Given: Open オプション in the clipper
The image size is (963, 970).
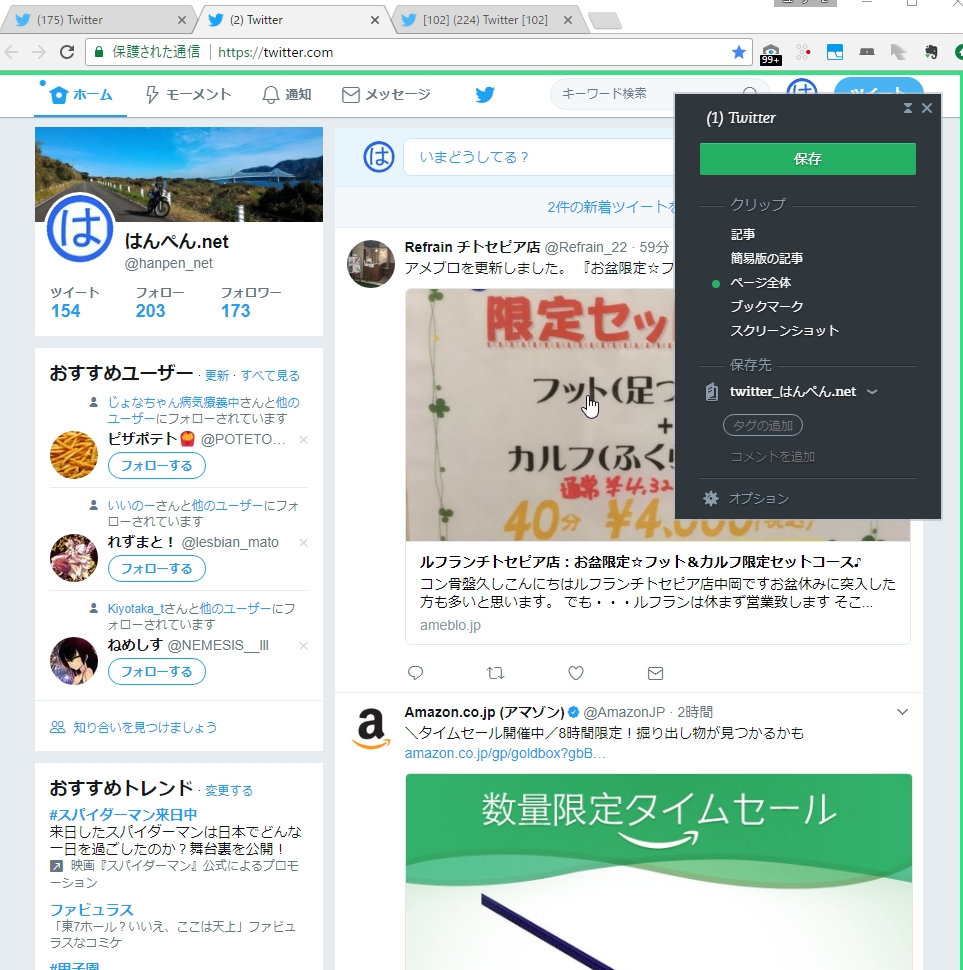Looking at the screenshot, I should point(759,499).
